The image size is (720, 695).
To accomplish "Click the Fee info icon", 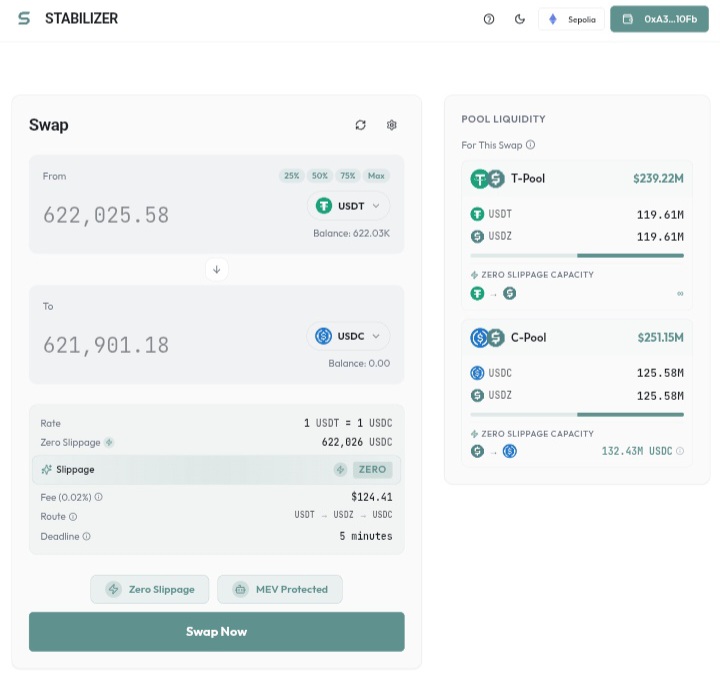I will (x=99, y=497).
